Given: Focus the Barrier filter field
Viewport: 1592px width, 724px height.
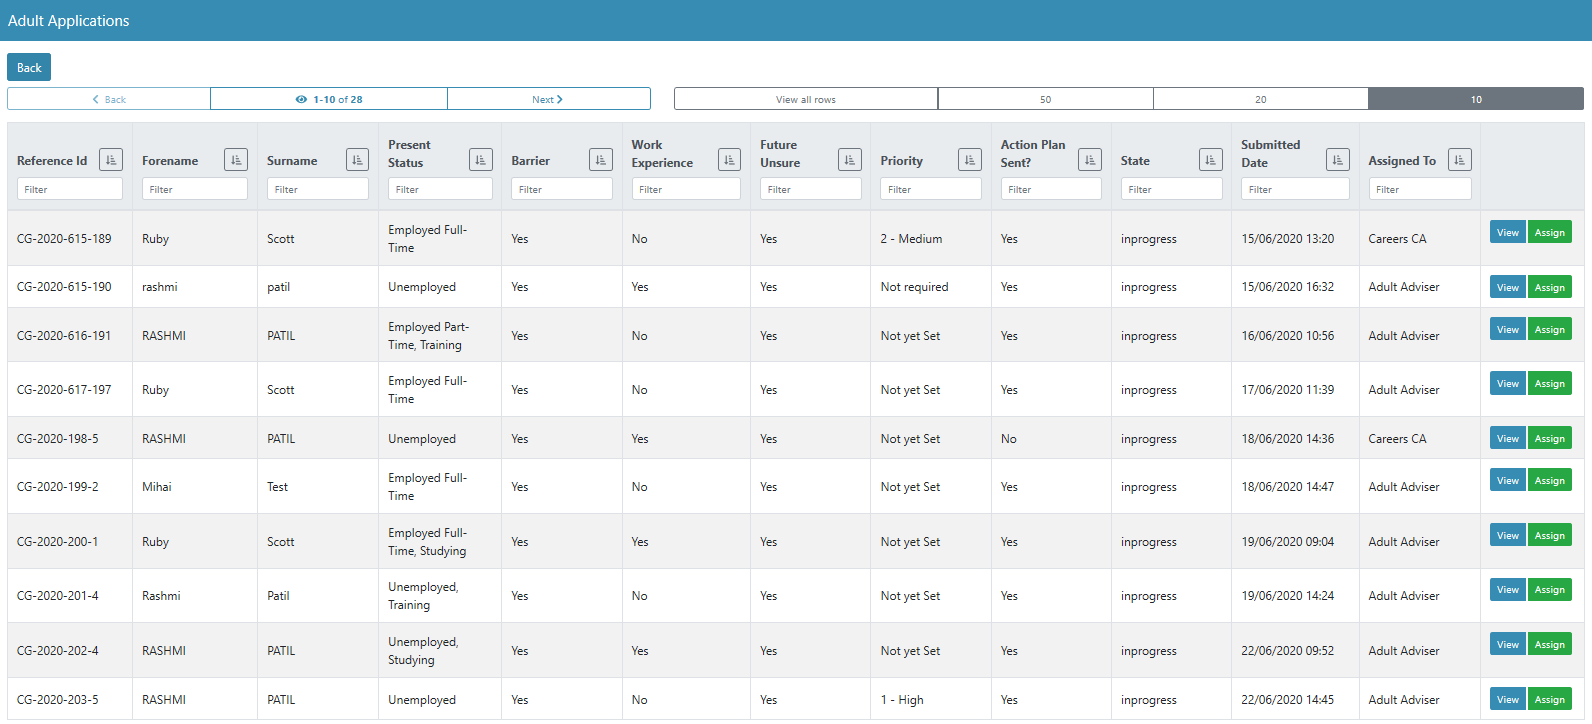Looking at the screenshot, I should pos(562,188).
